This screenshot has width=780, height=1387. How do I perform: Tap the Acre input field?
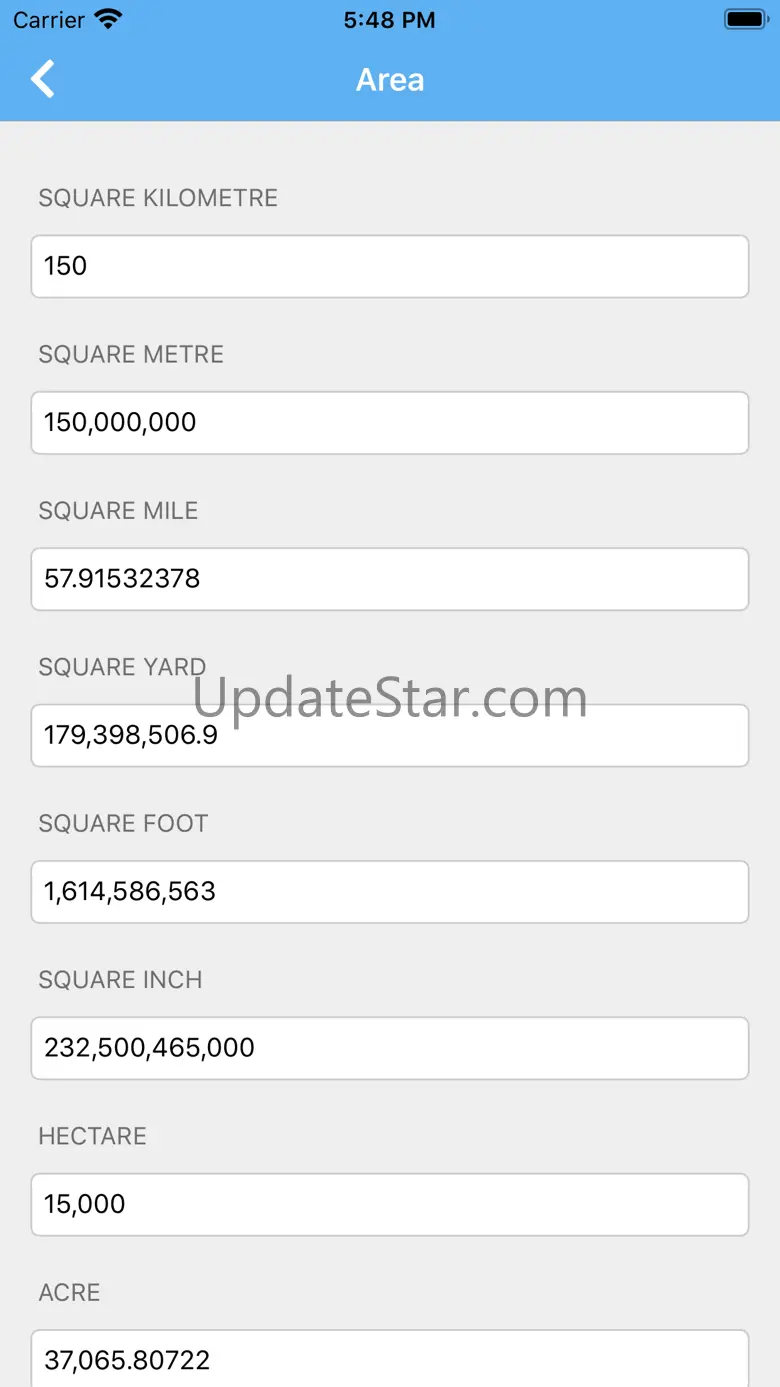point(390,1359)
